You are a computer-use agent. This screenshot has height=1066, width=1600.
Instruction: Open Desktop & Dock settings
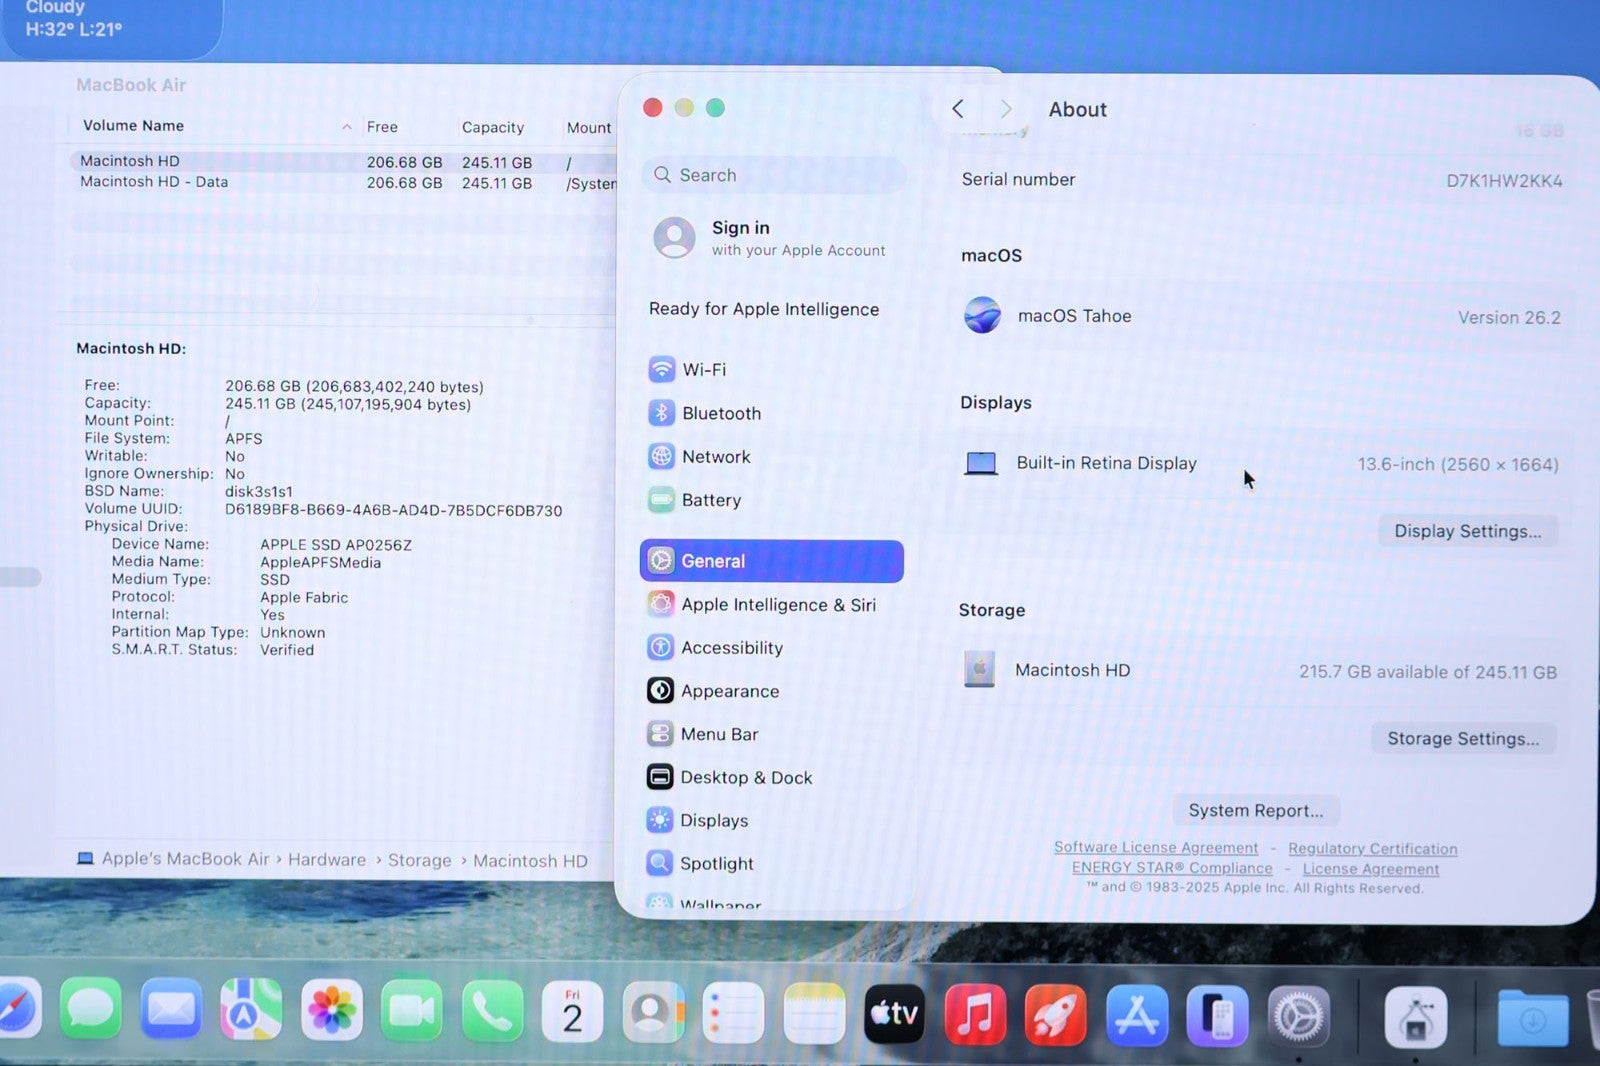click(x=745, y=777)
